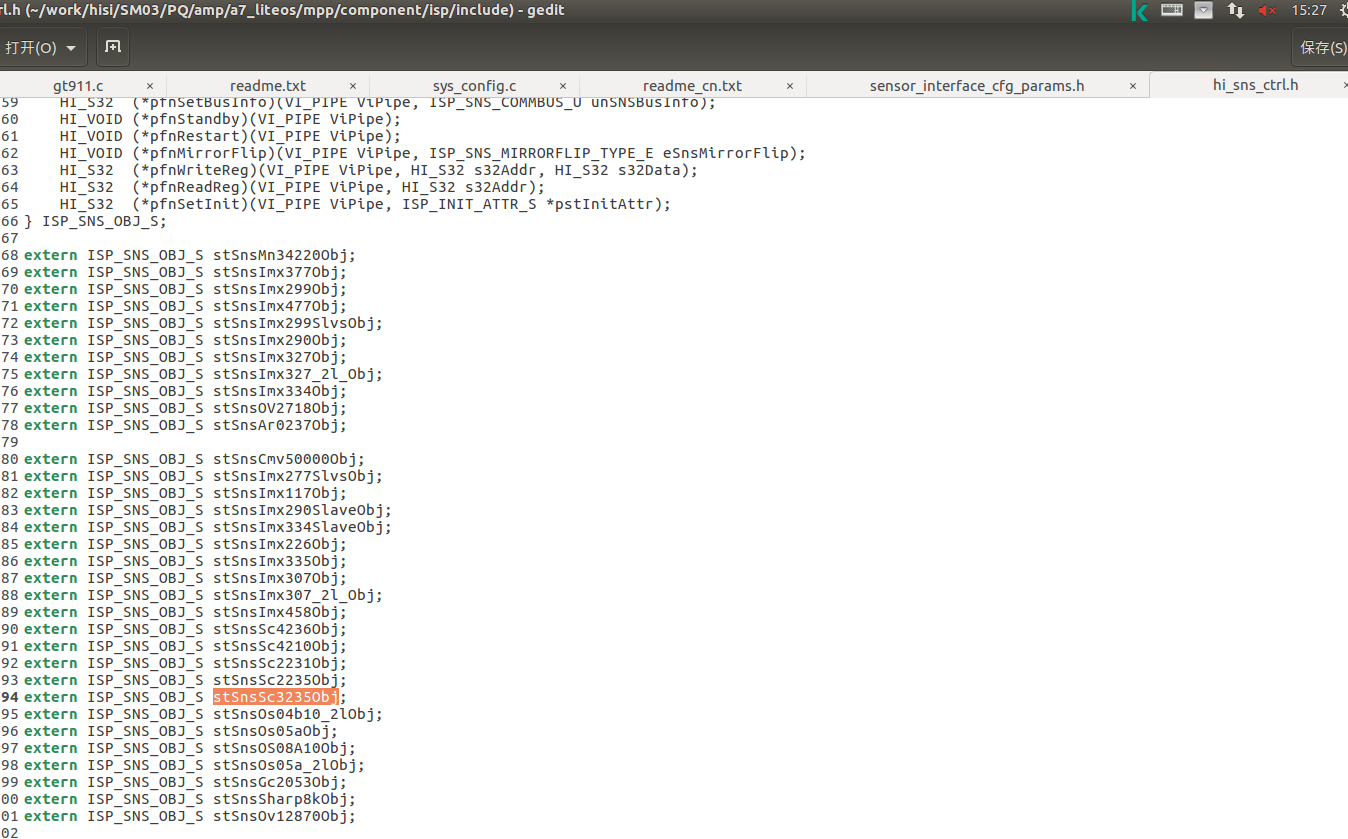Viewport: 1348px width, 839px height.
Task: Click stSnsOs04b10_2lObj in the code
Action: (x=294, y=714)
